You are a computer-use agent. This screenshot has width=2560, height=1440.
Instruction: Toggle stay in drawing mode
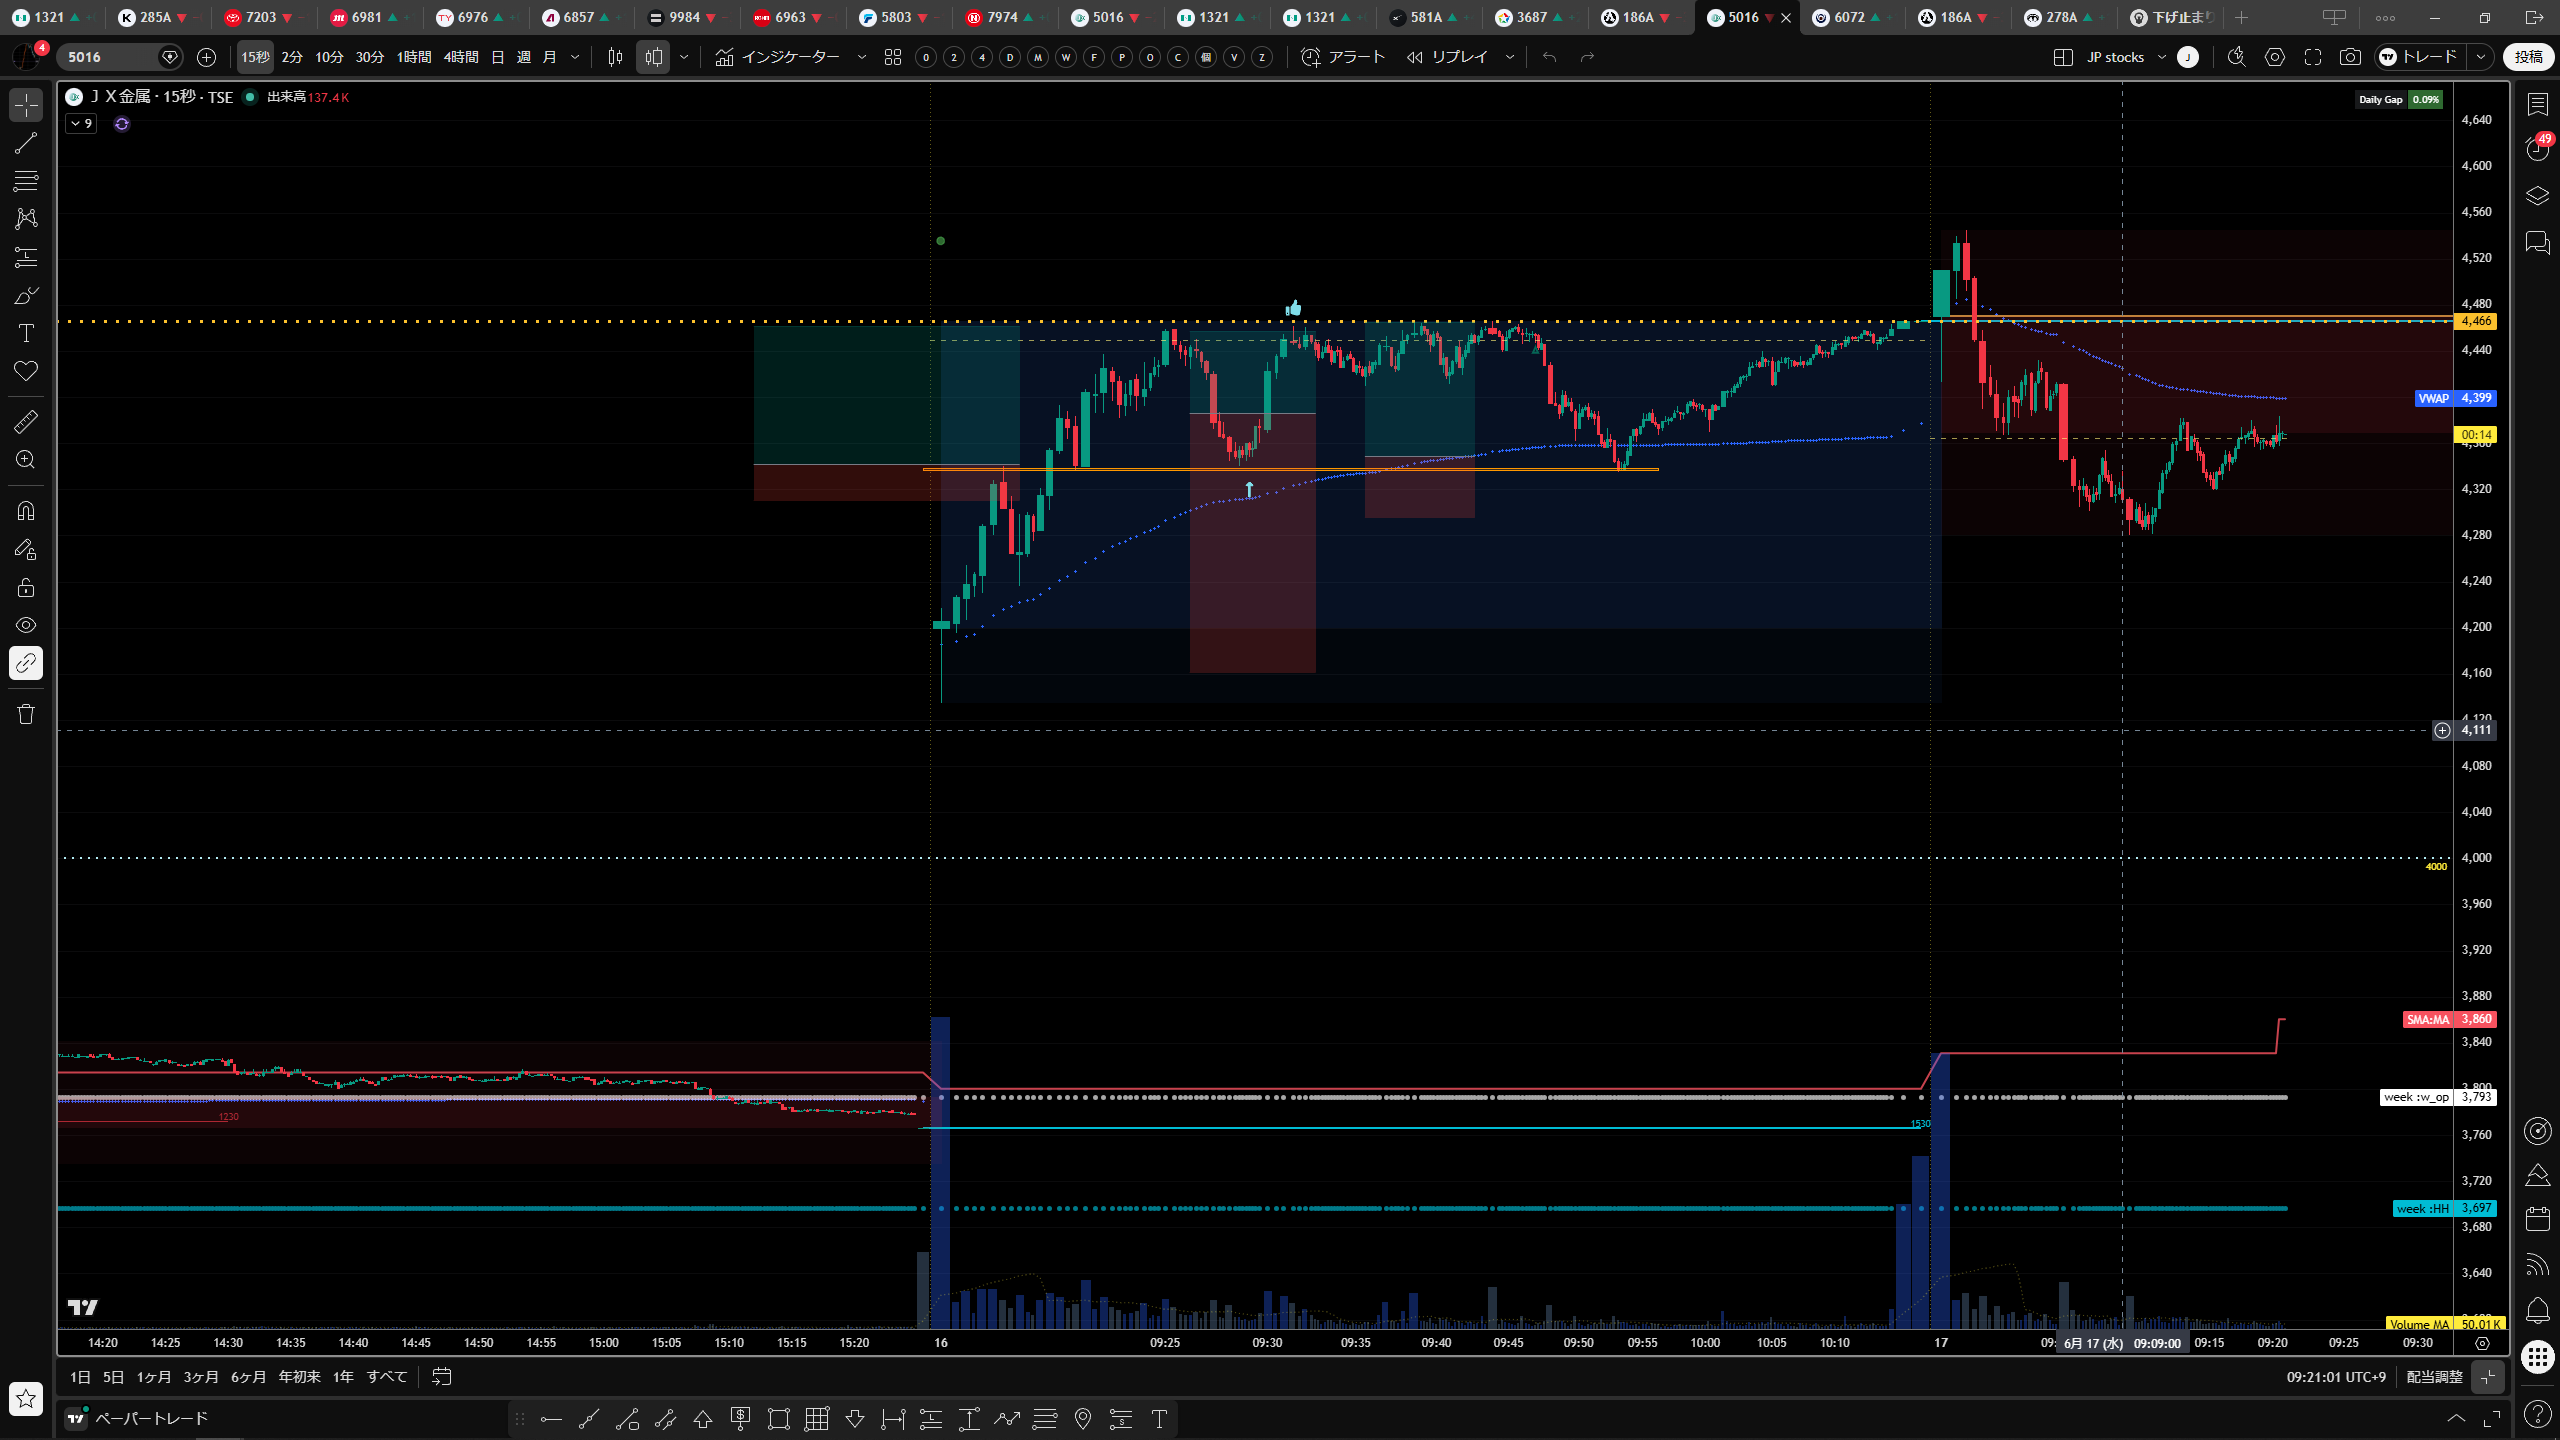[x=26, y=549]
